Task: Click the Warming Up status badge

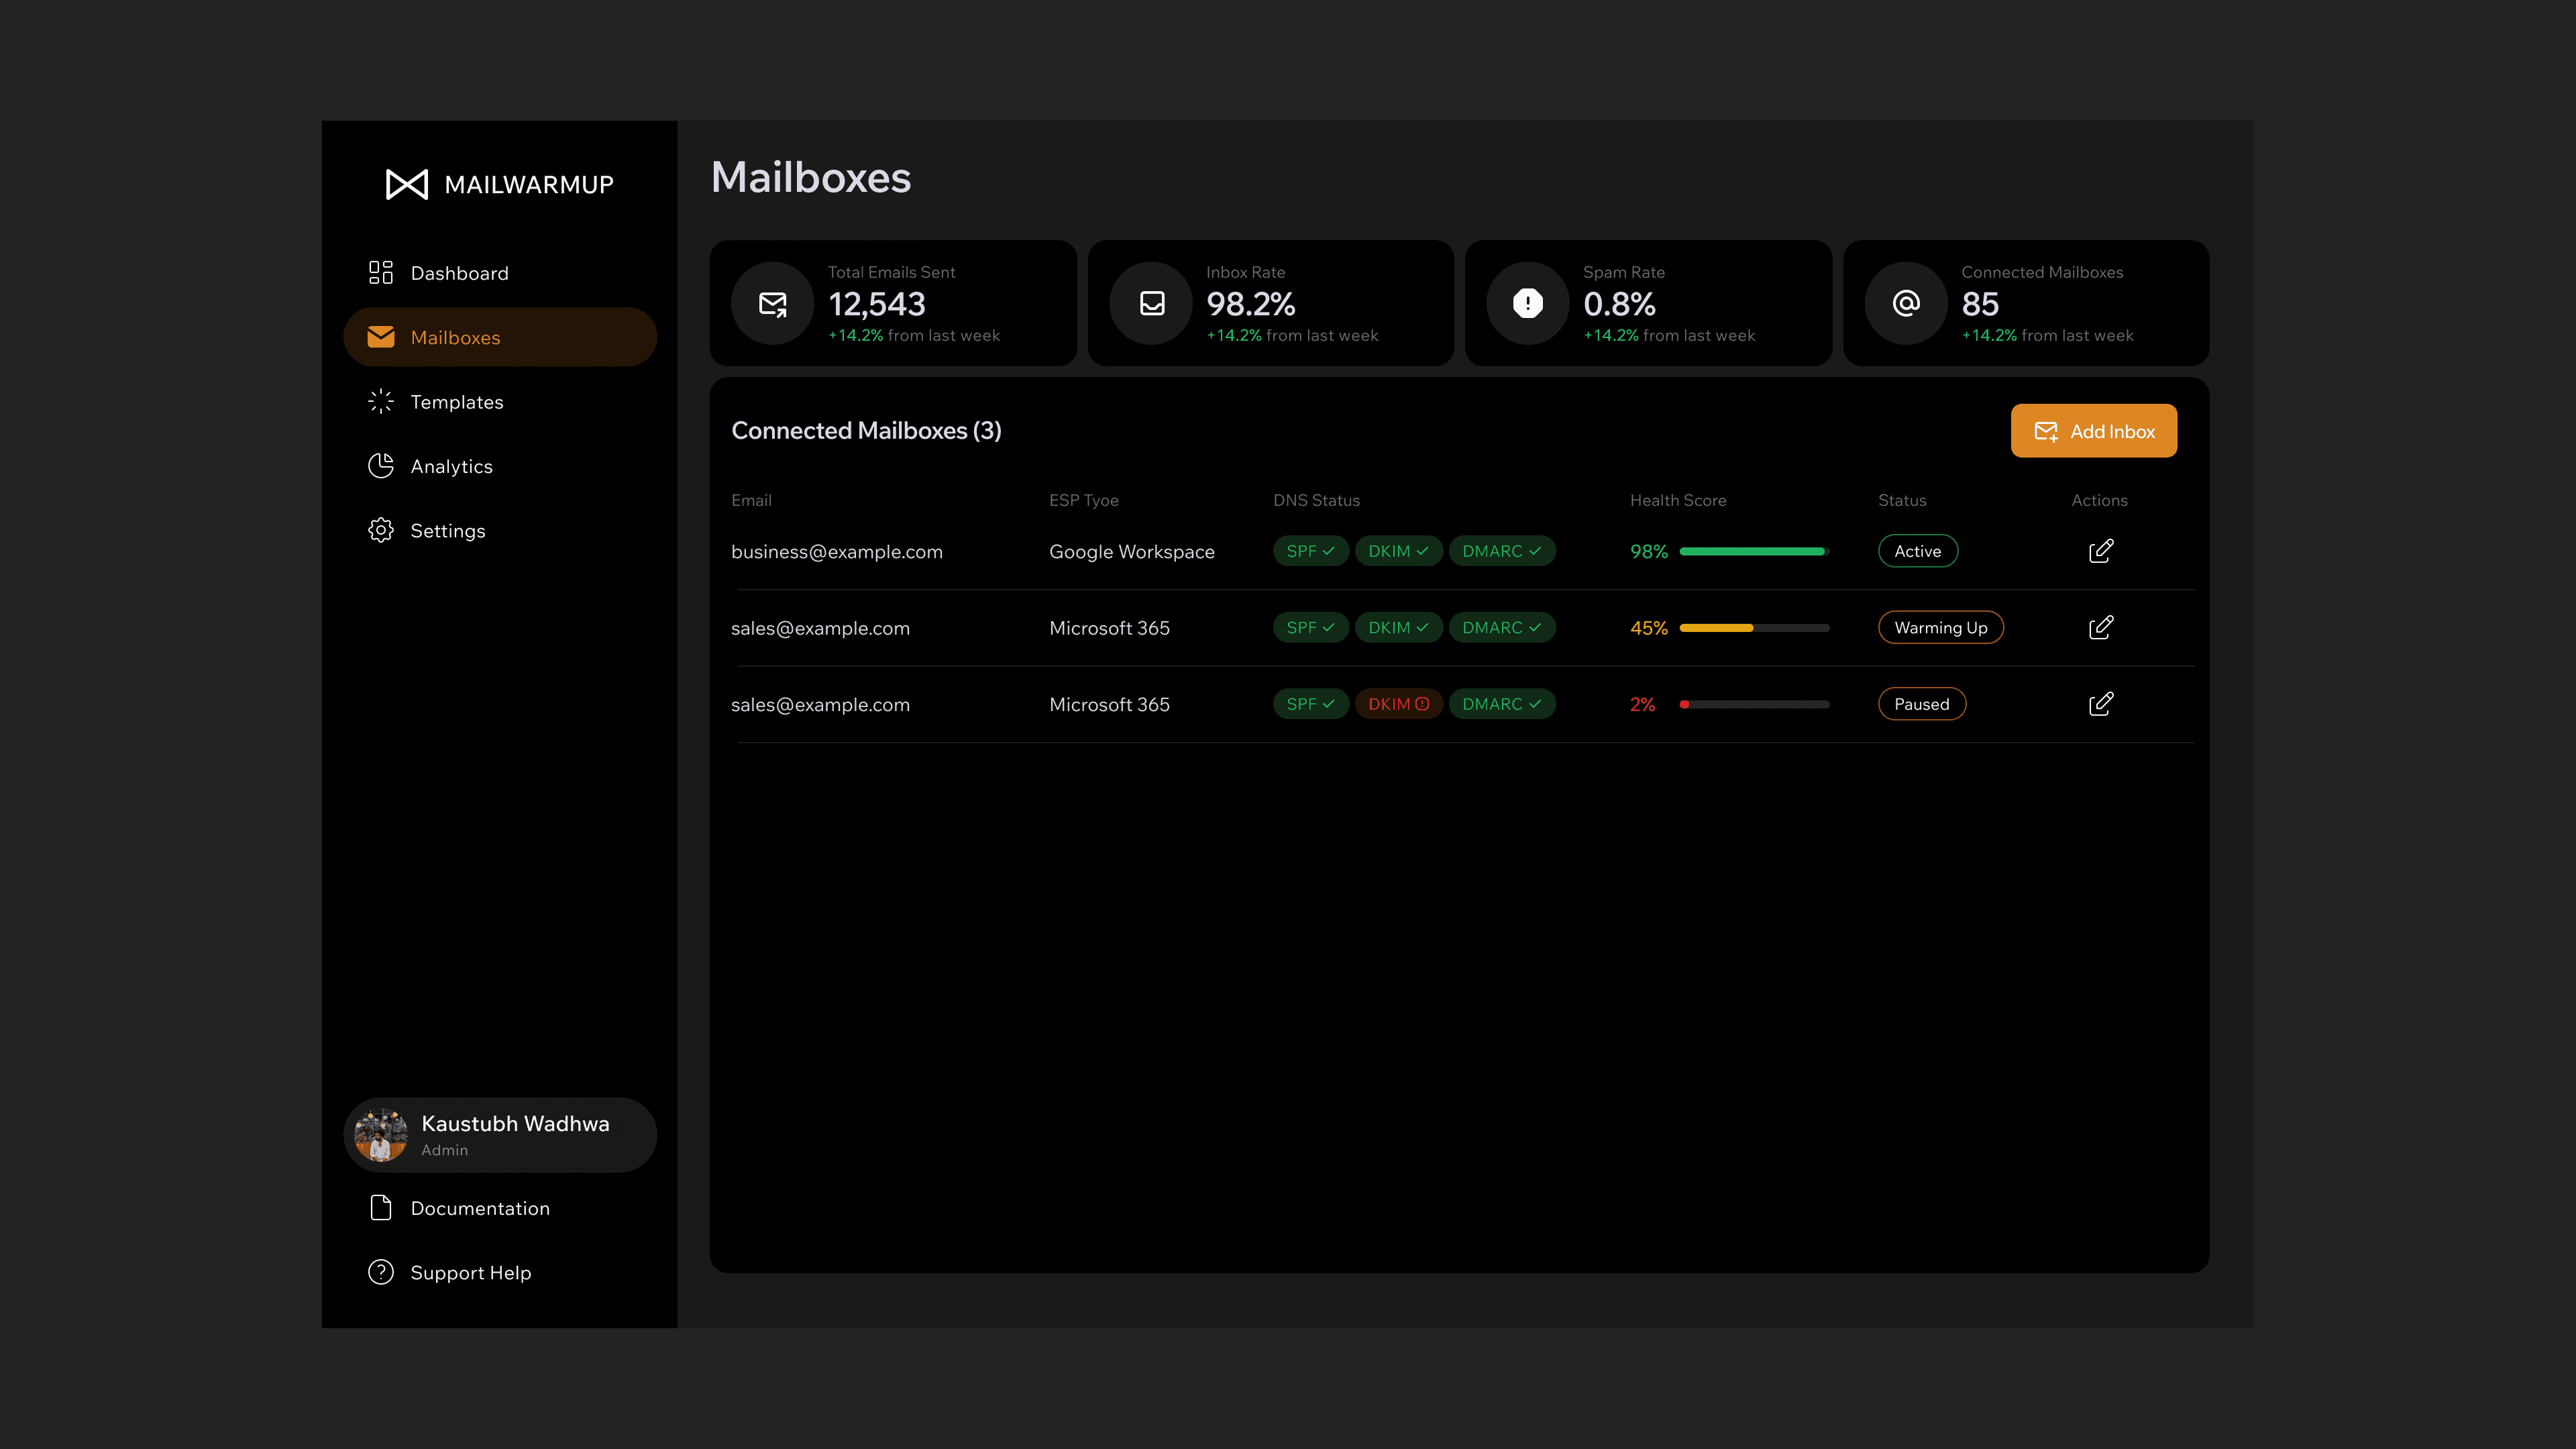Action: tap(1940, 627)
